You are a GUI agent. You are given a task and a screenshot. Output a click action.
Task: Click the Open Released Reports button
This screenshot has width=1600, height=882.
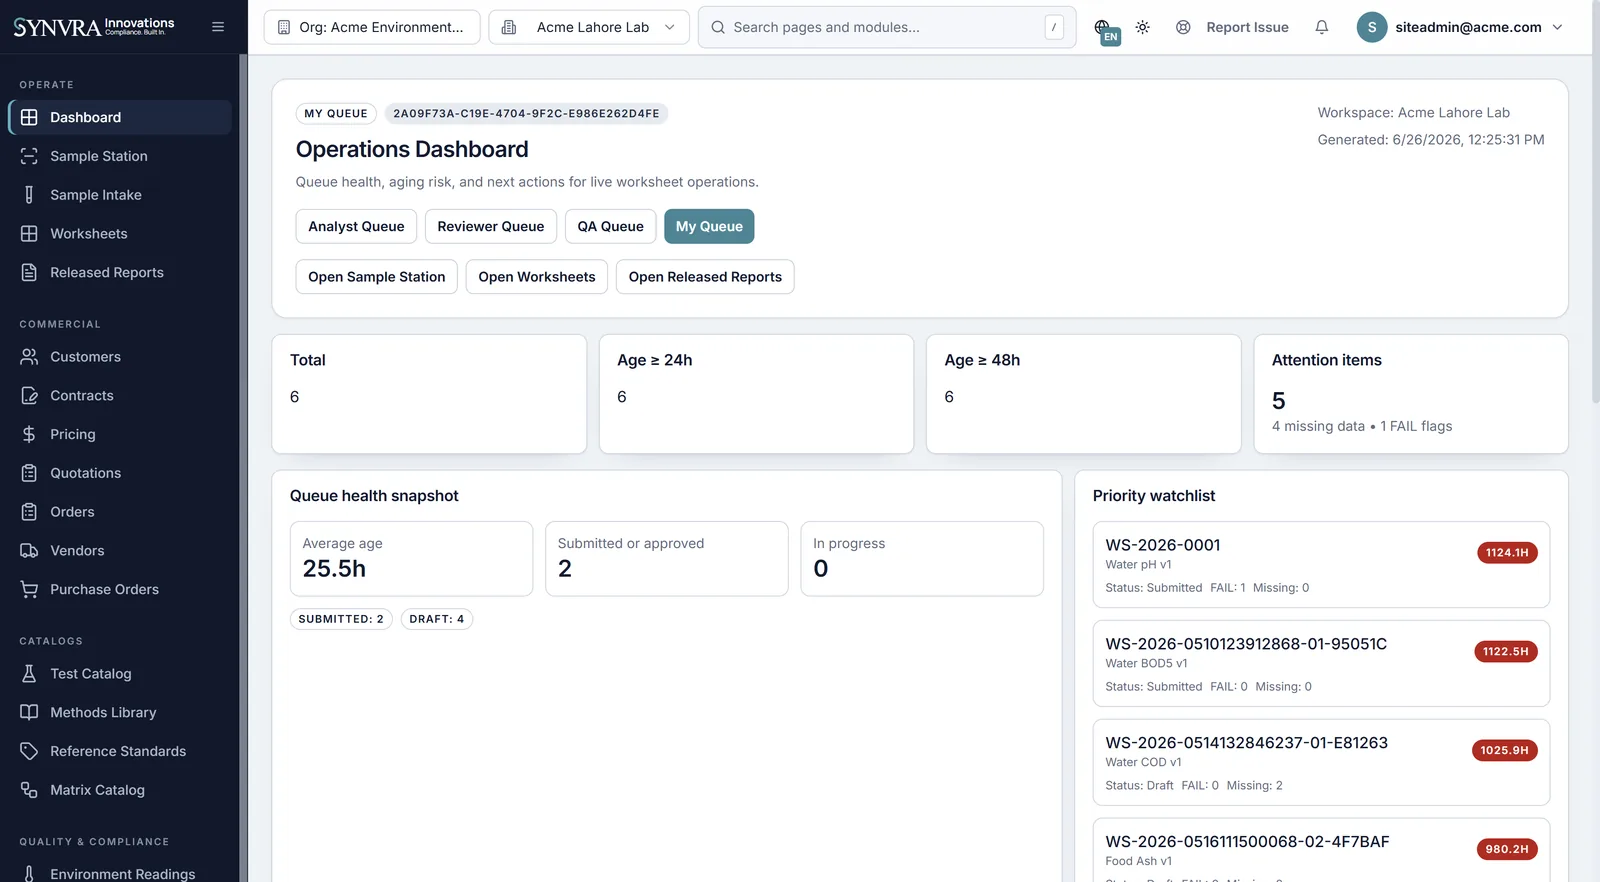click(x=705, y=277)
